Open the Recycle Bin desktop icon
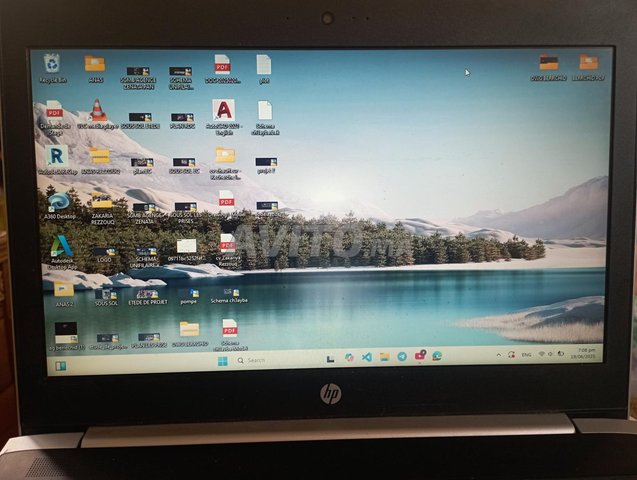The width and height of the screenshot is (637, 480). pyautogui.click(x=51, y=65)
